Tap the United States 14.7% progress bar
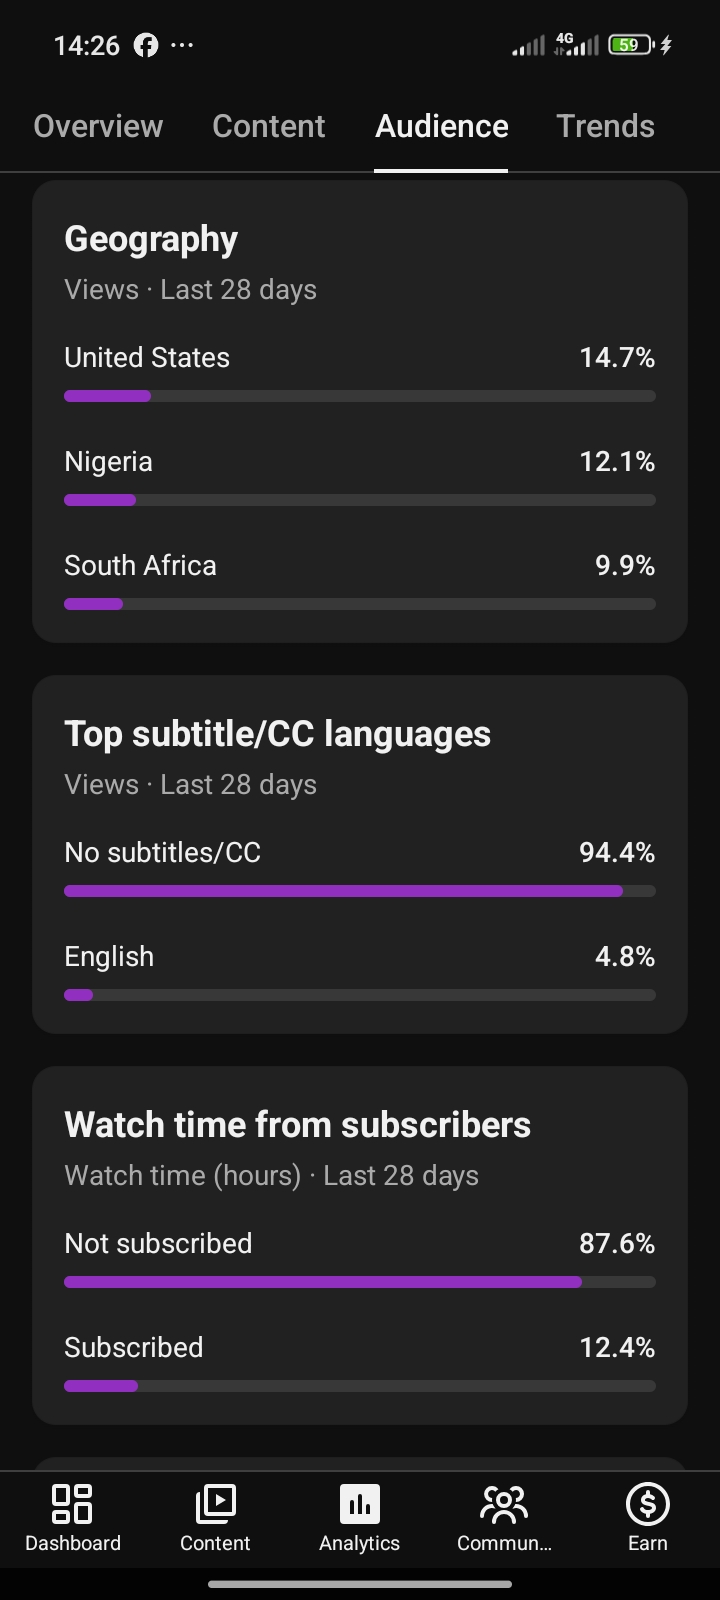Image resolution: width=720 pixels, height=1600 pixels. point(360,396)
